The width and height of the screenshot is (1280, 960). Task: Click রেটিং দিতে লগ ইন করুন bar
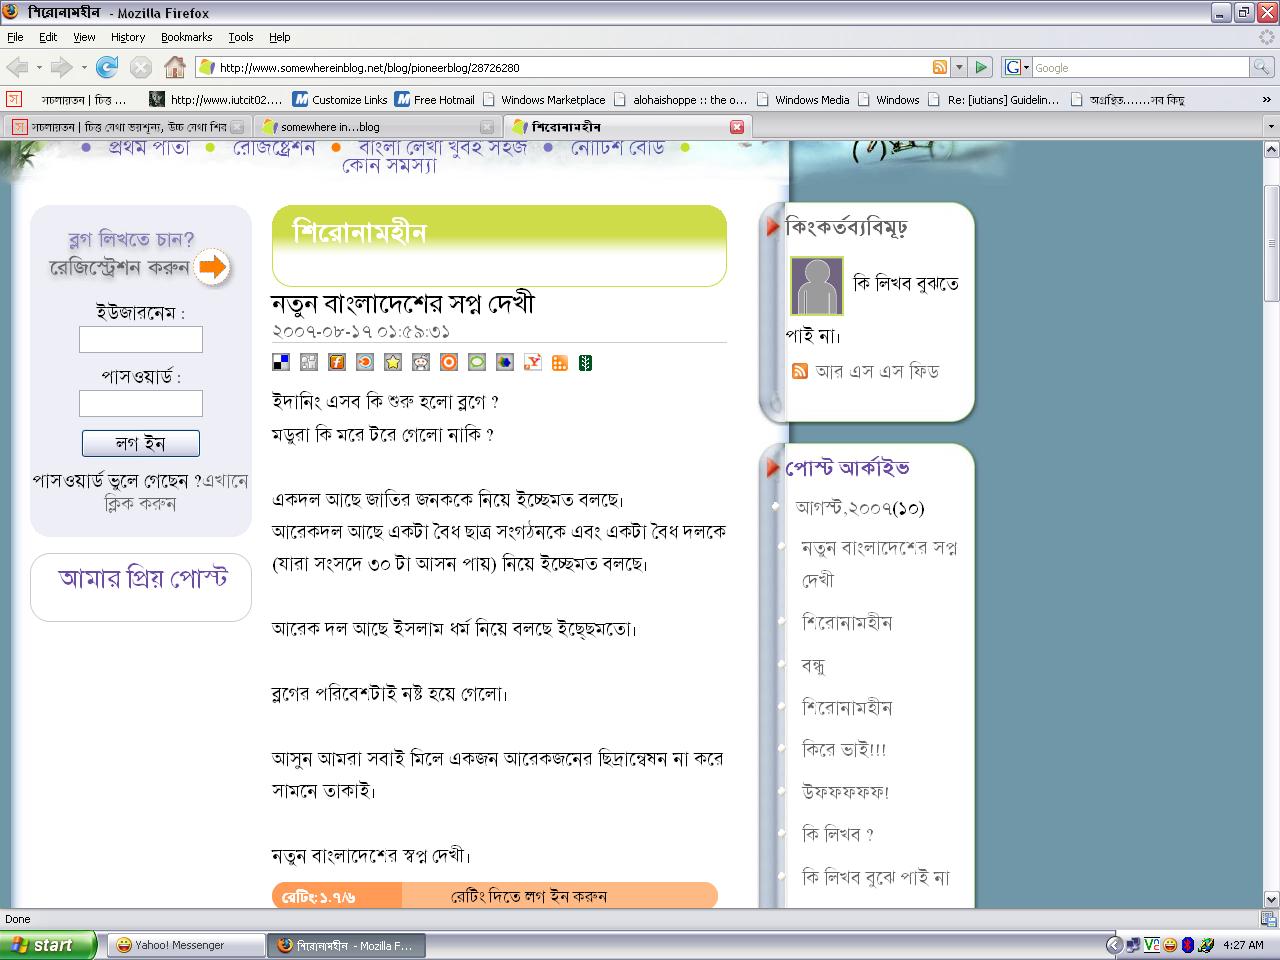[x=529, y=896]
